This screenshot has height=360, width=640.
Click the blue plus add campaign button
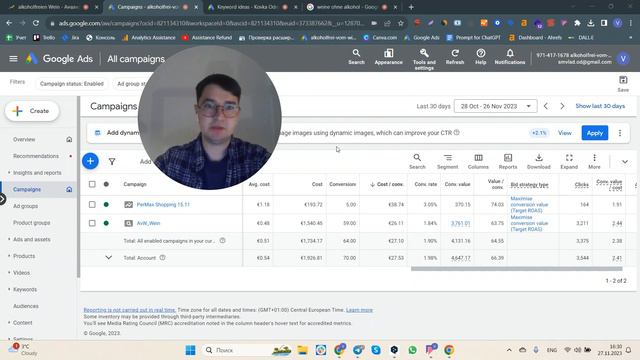point(90,161)
